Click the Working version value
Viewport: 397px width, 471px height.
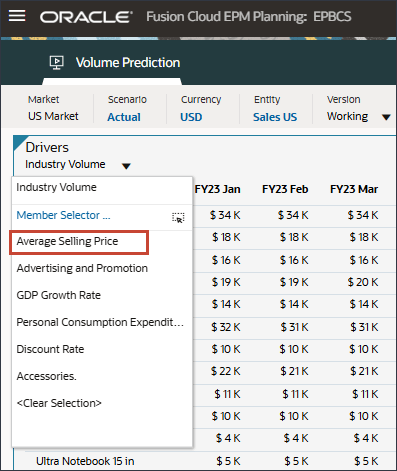[x=347, y=116]
